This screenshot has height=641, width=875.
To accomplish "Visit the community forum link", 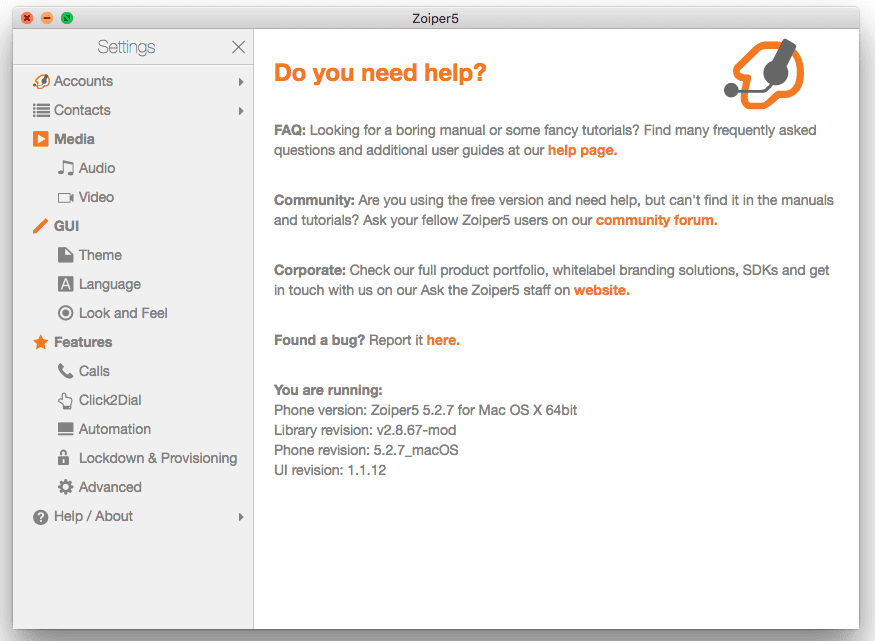I will coord(656,220).
